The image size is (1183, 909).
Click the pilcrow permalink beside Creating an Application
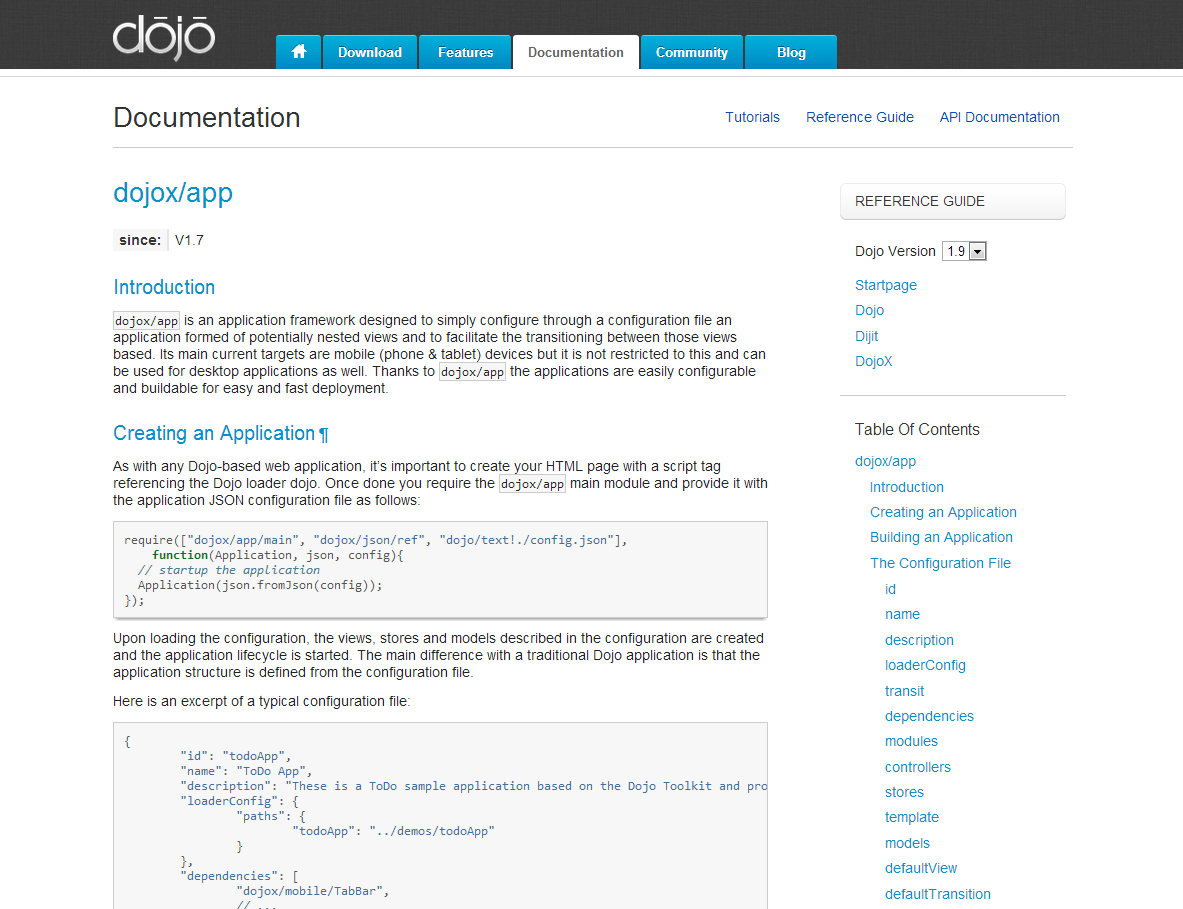pyautogui.click(x=324, y=435)
